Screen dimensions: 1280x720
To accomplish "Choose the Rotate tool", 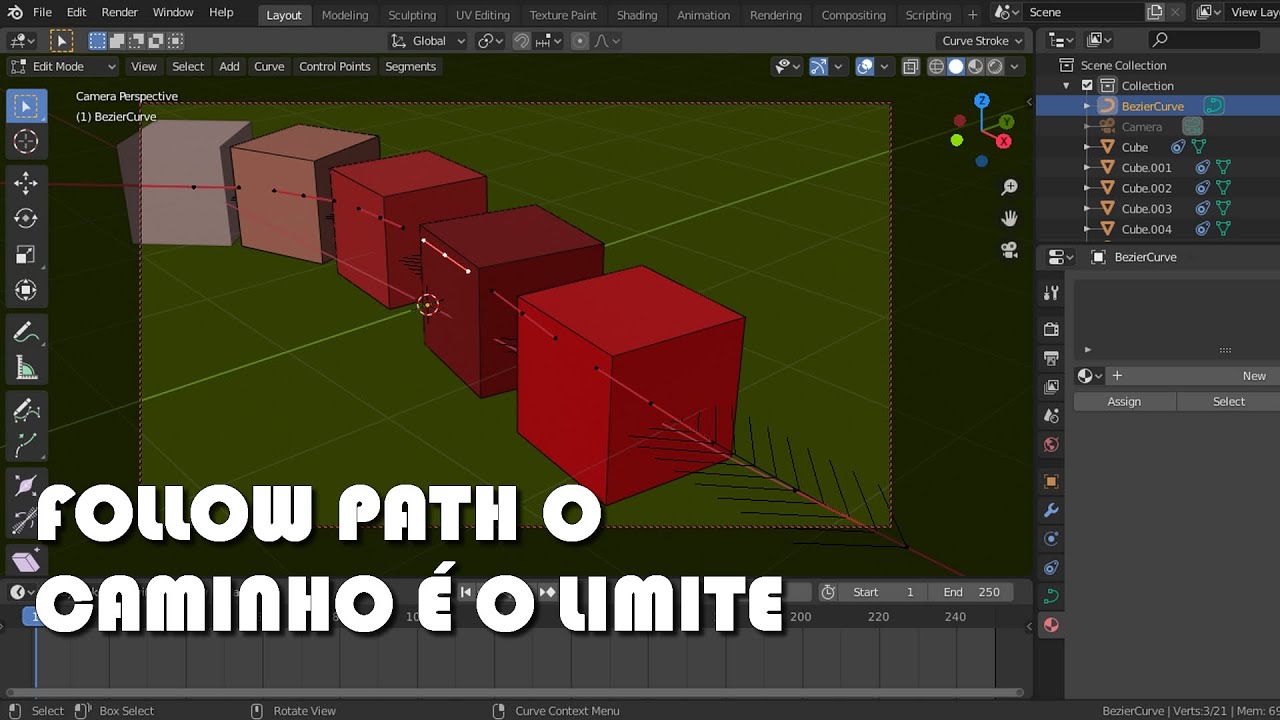I will 26,218.
